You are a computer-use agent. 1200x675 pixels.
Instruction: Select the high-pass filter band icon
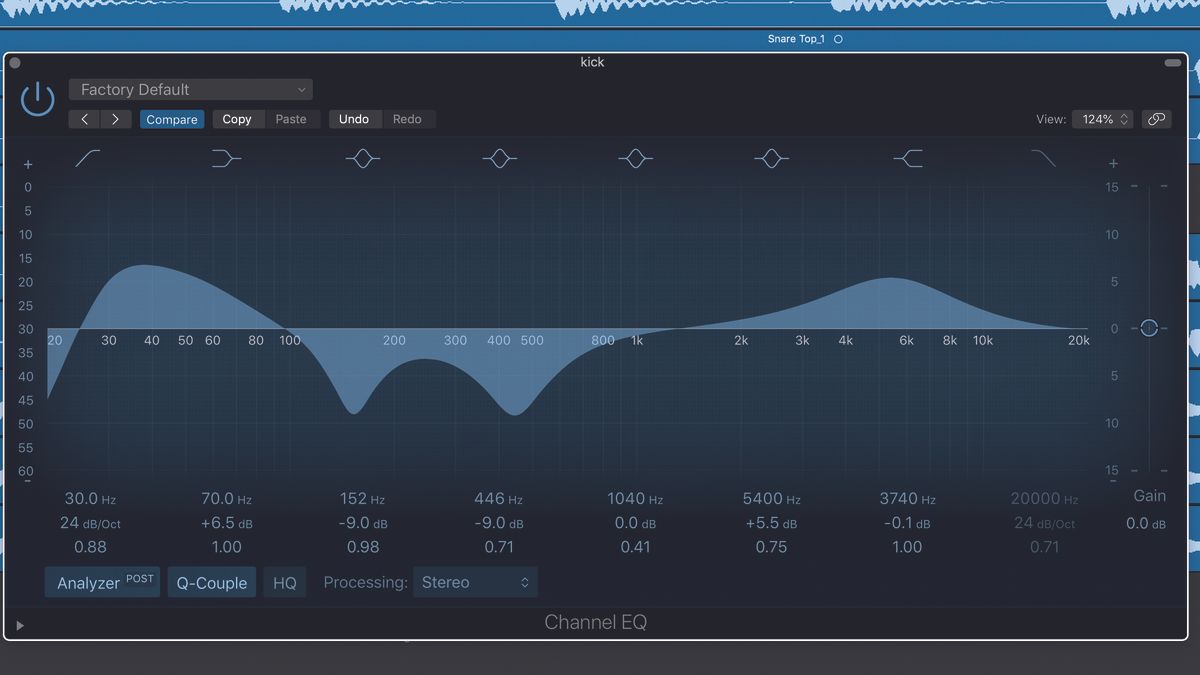point(85,158)
